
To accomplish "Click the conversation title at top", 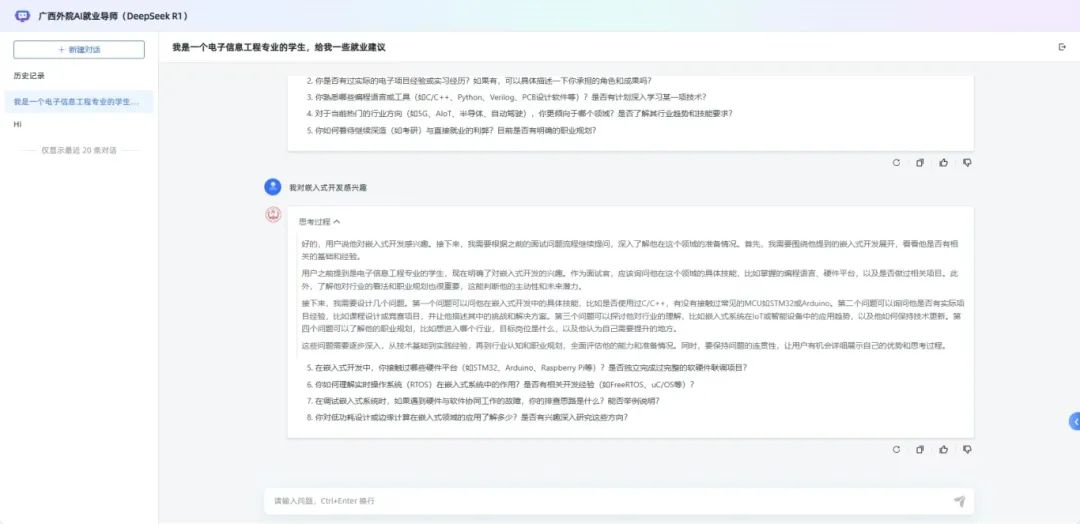I will coord(279,47).
